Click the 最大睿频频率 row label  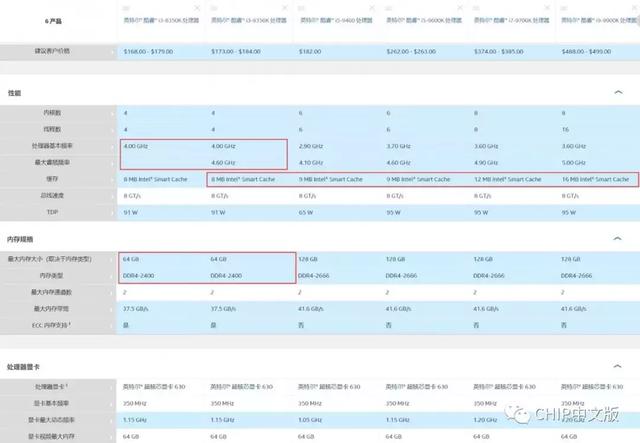coord(52,162)
